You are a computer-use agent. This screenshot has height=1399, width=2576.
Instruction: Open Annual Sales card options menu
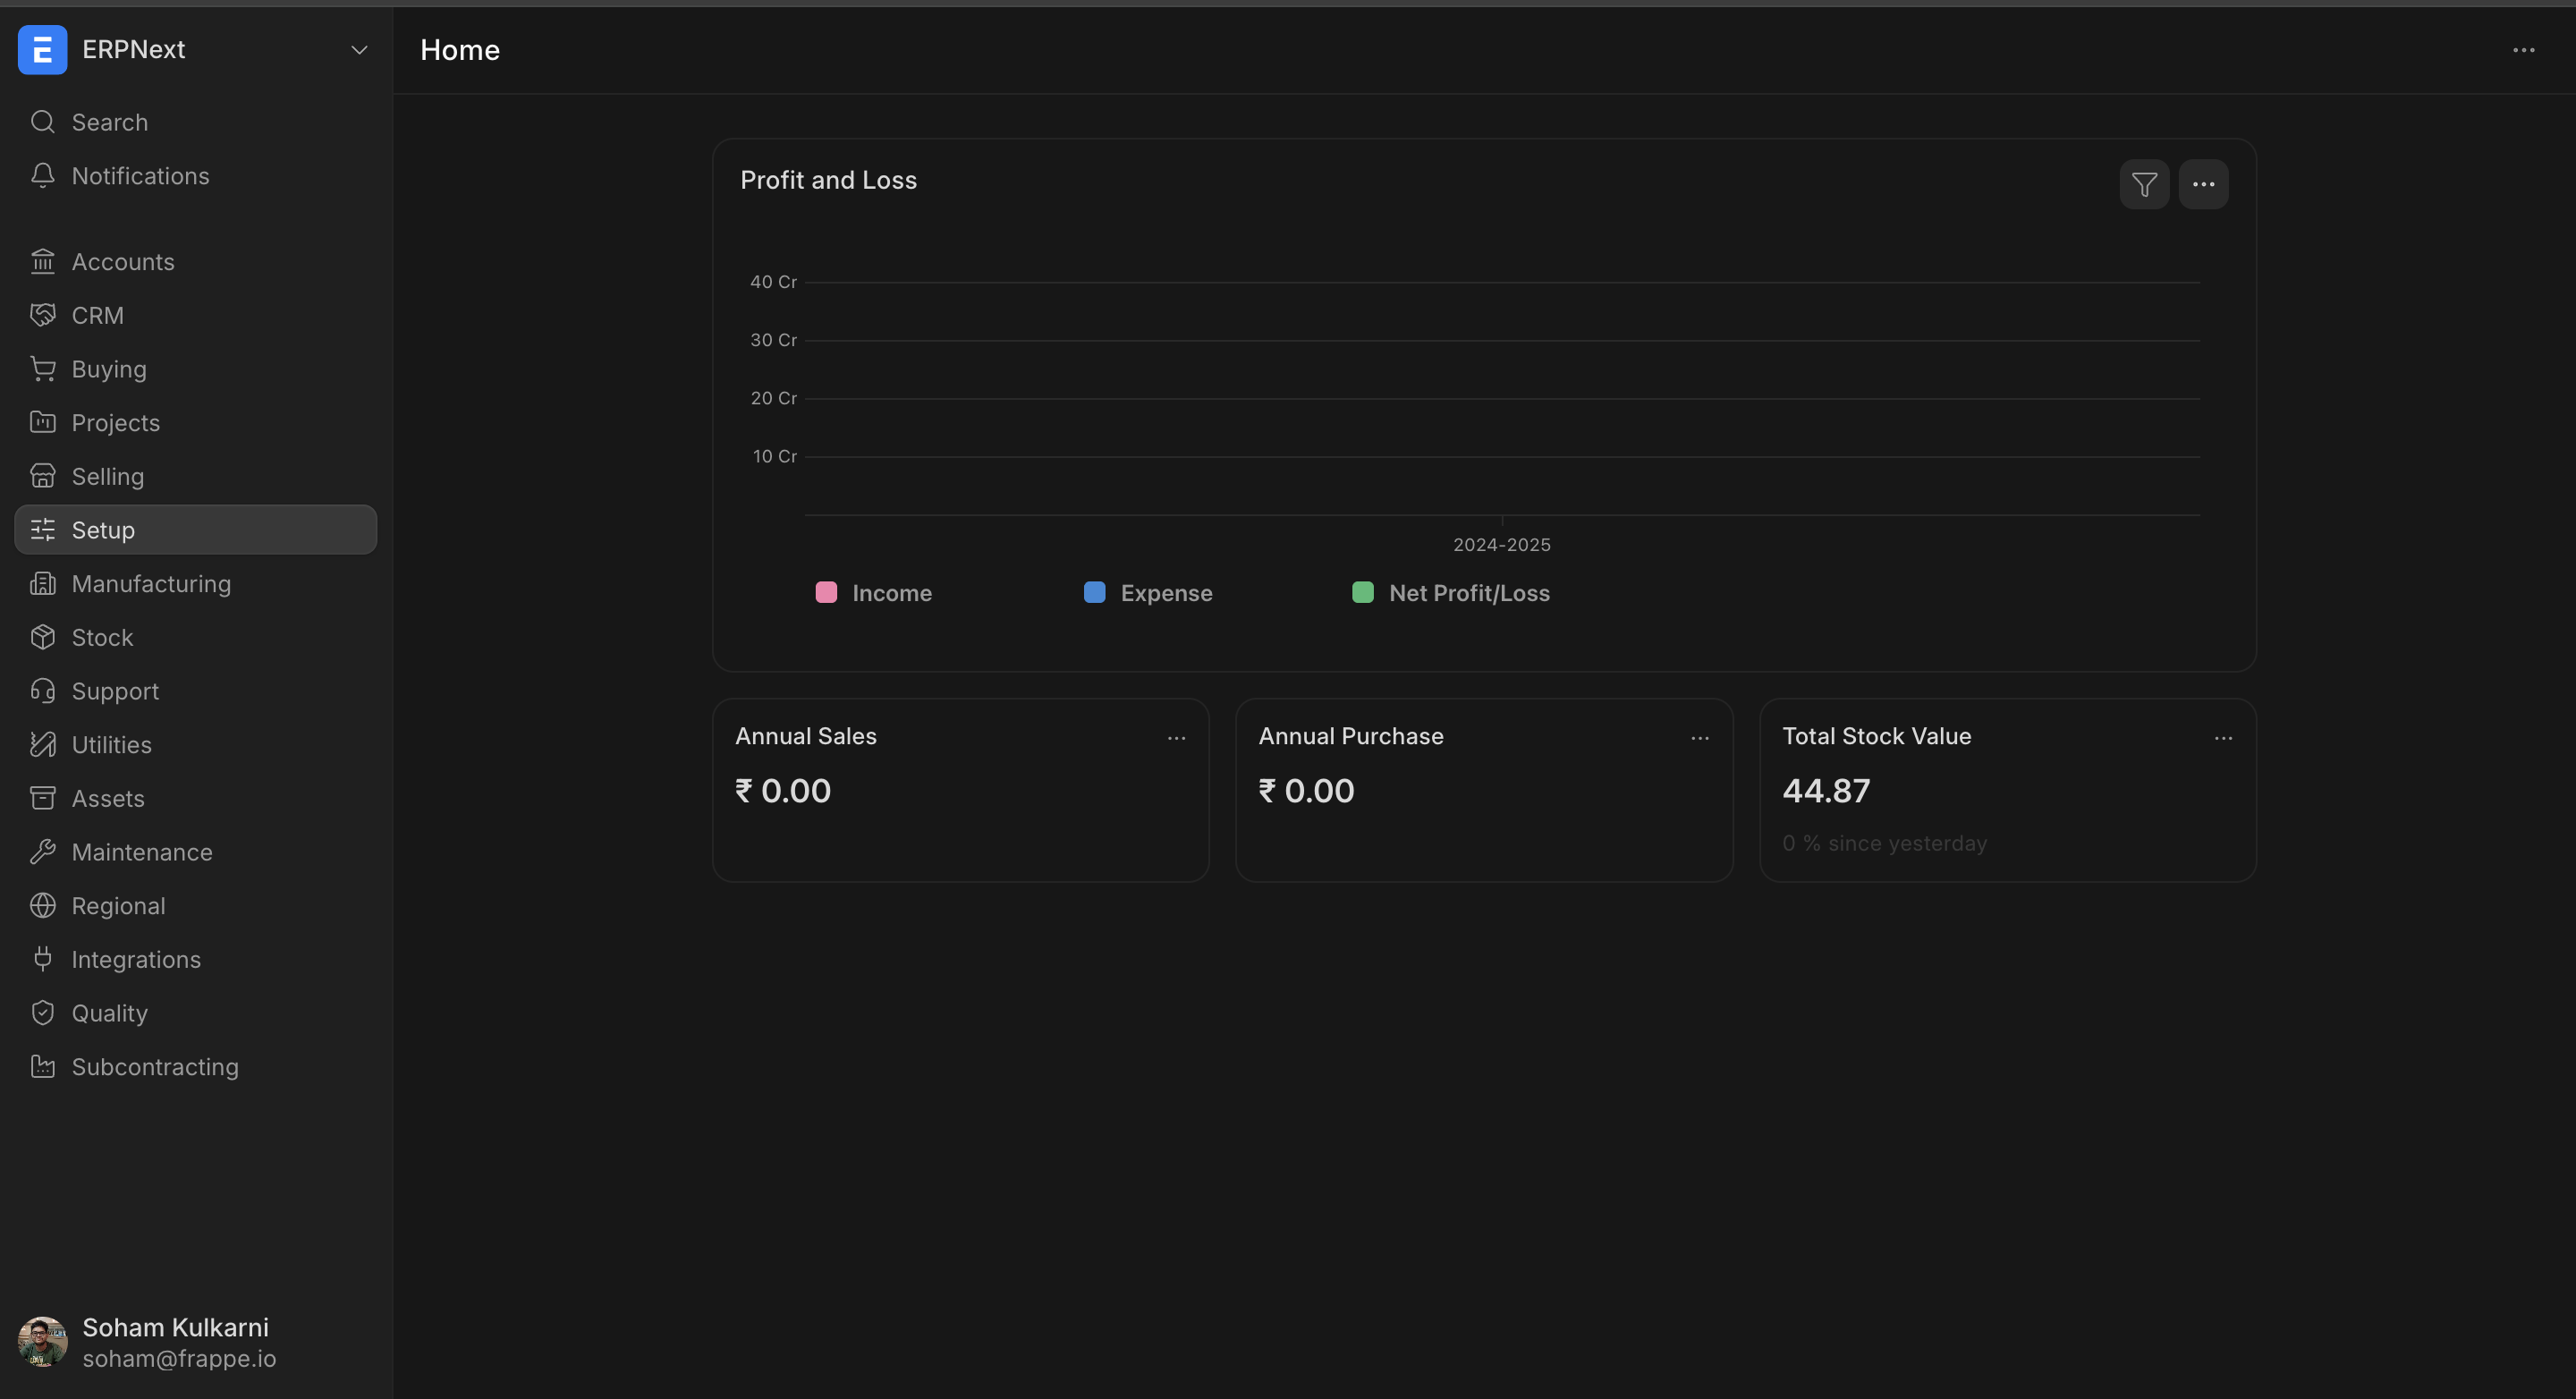pyautogui.click(x=1176, y=738)
